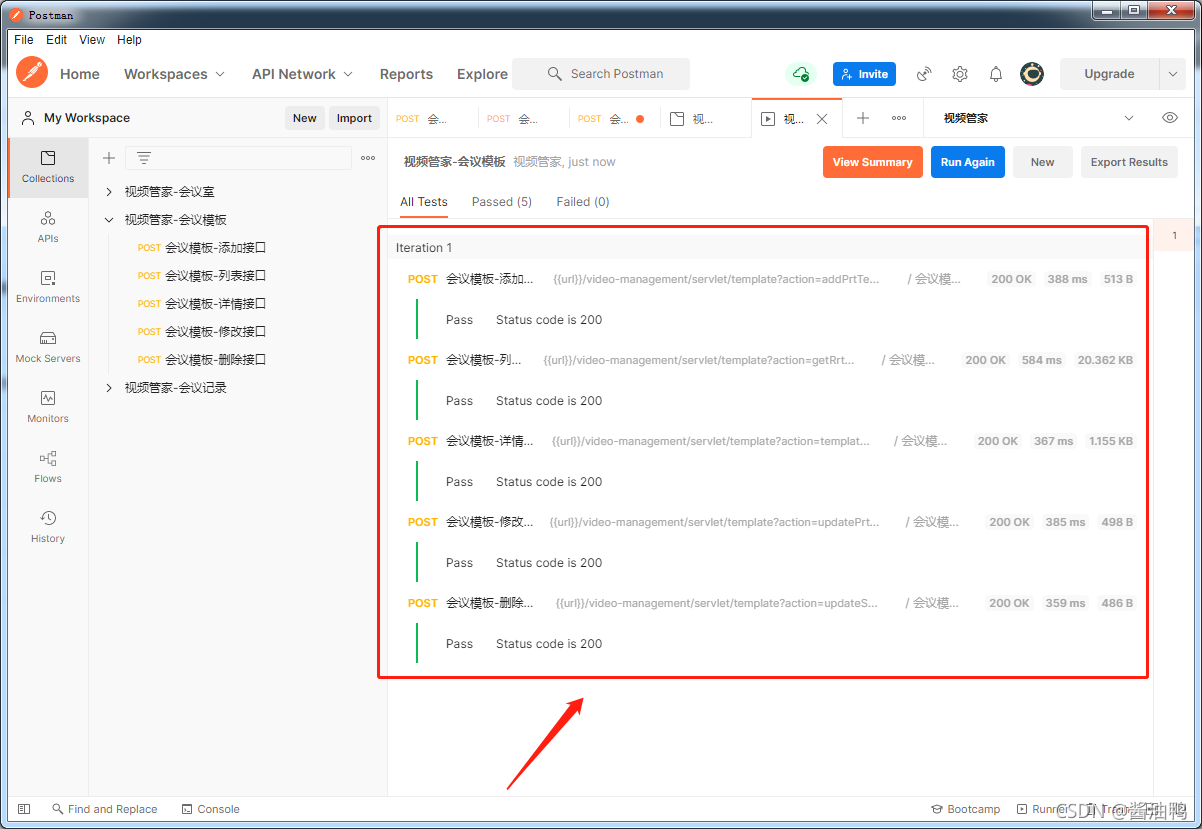Open the View menu
Image resolution: width=1202 pixels, height=829 pixels.
coord(92,40)
